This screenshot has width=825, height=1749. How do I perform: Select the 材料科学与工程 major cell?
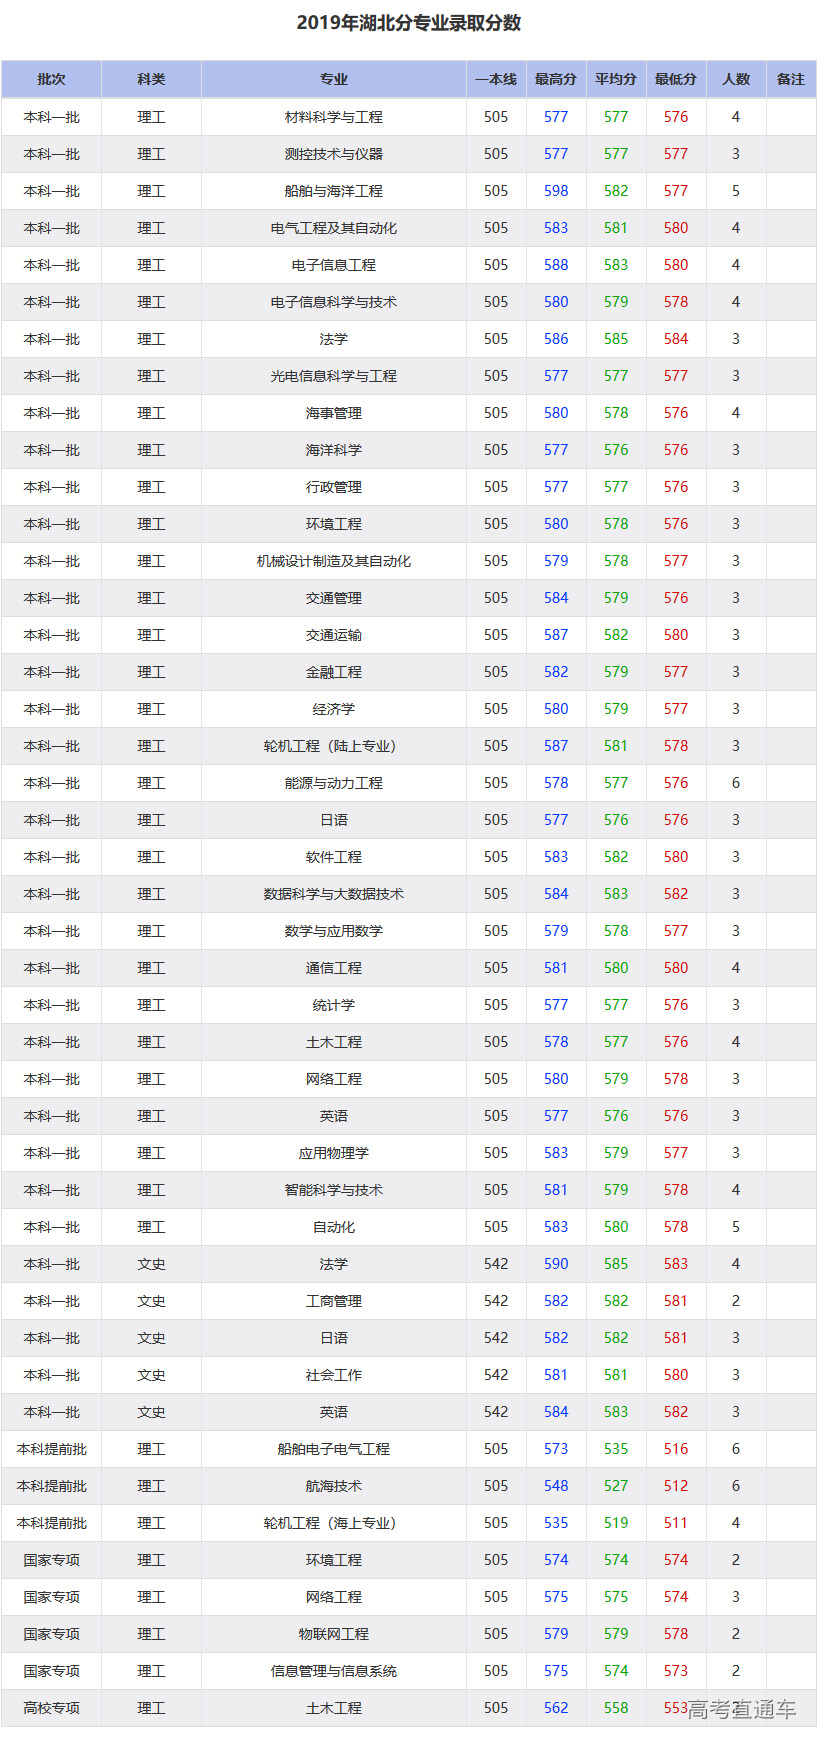(333, 117)
